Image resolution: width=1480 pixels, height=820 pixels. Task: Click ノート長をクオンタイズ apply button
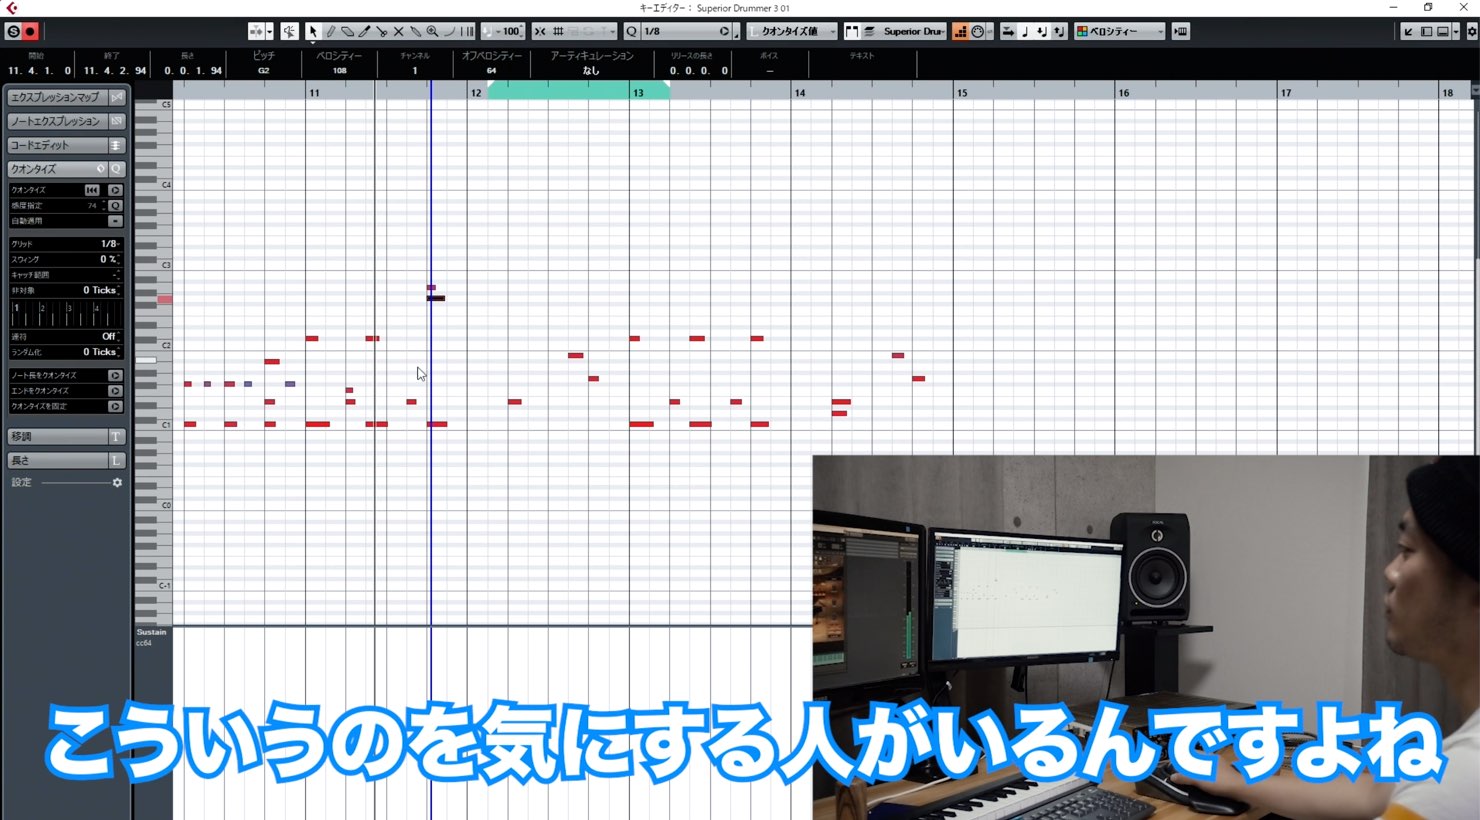115,375
